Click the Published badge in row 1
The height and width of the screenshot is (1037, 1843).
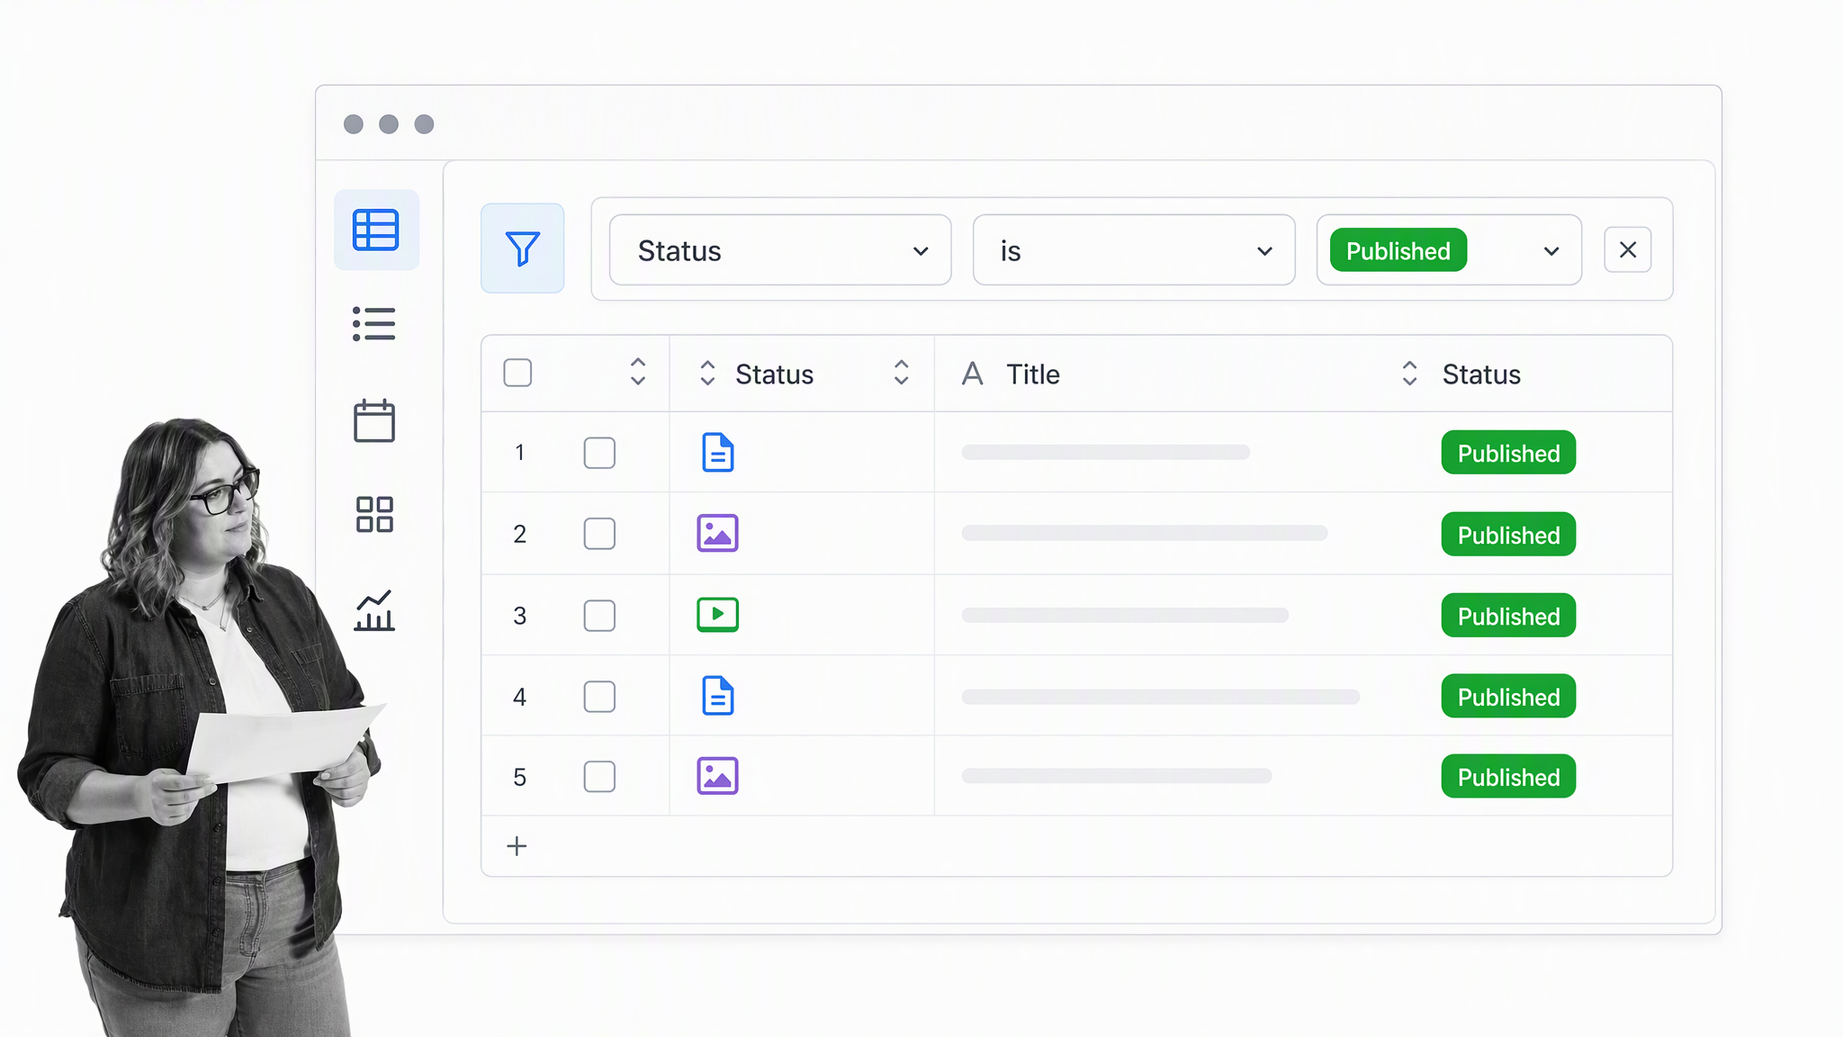tap(1508, 453)
